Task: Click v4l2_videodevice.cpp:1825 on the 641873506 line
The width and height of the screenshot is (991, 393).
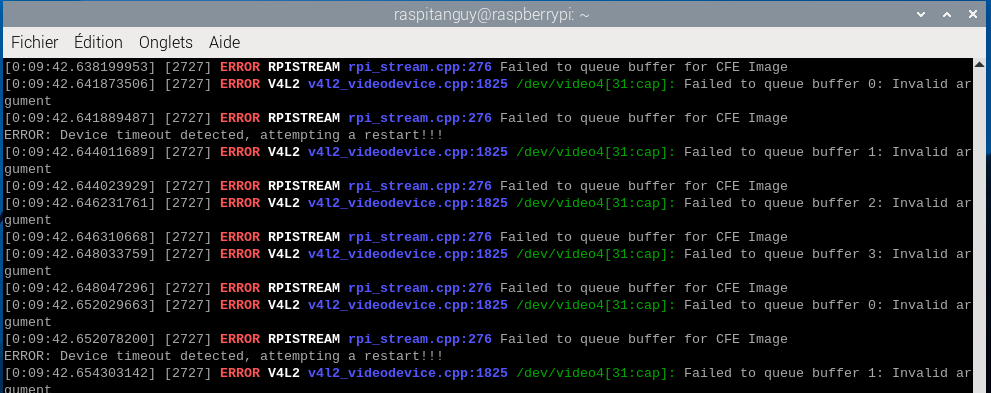Action: tap(408, 84)
